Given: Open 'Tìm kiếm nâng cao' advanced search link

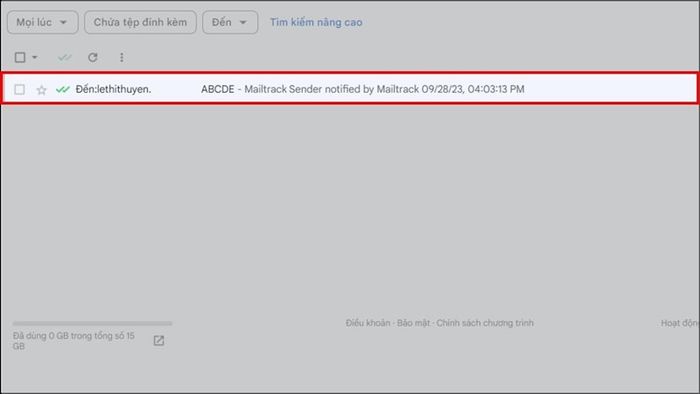Looking at the screenshot, I should (316, 22).
